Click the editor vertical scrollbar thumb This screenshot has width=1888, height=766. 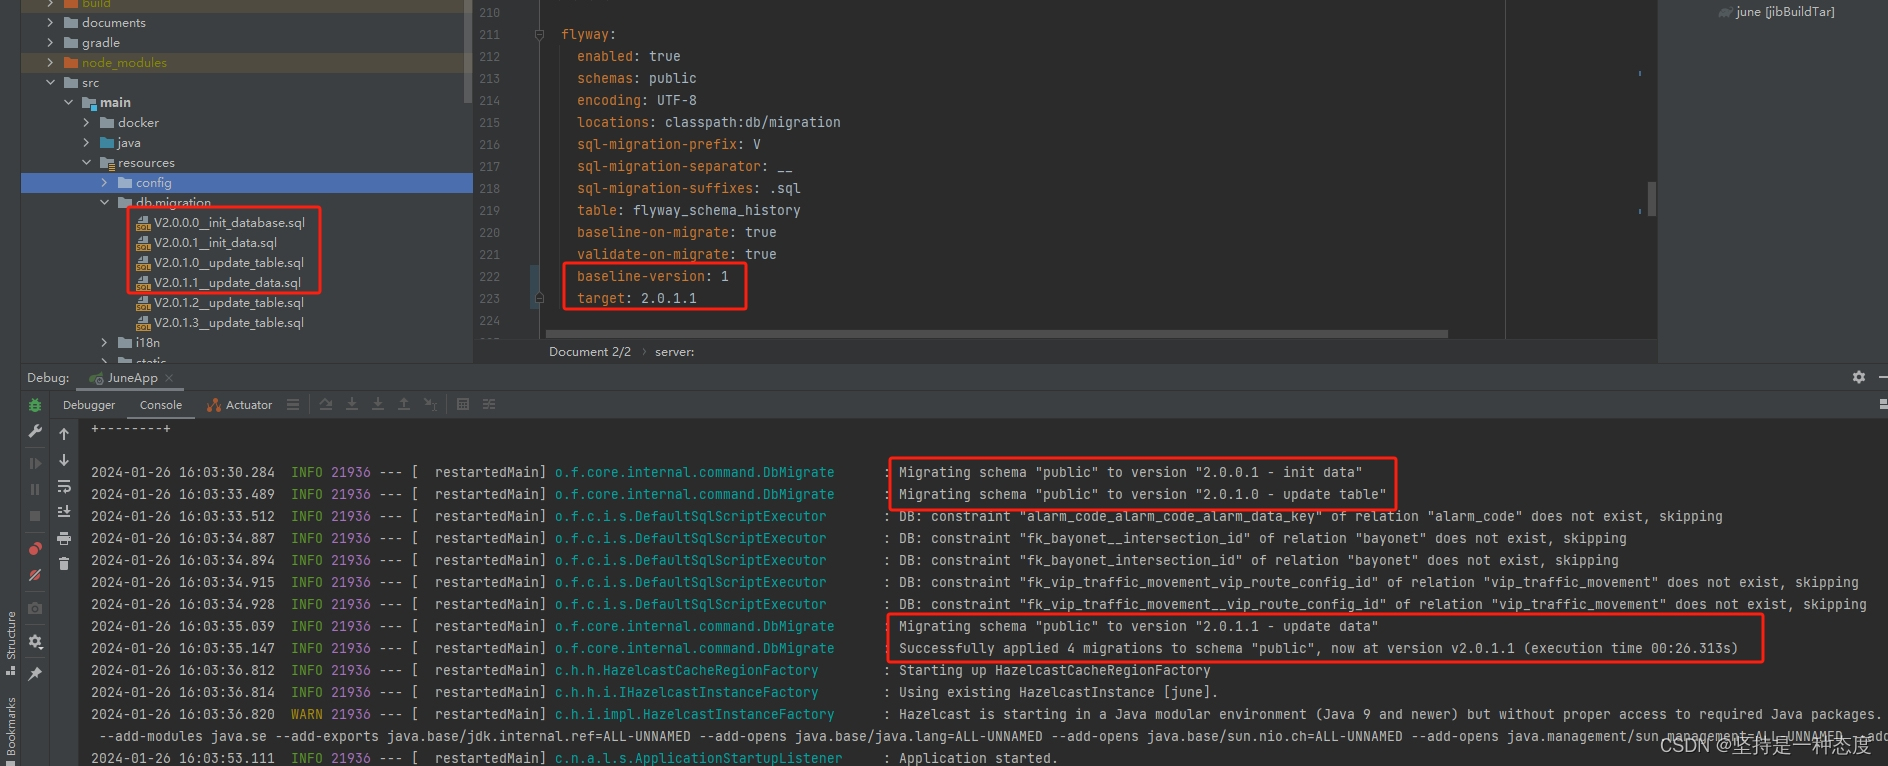[x=1651, y=198]
